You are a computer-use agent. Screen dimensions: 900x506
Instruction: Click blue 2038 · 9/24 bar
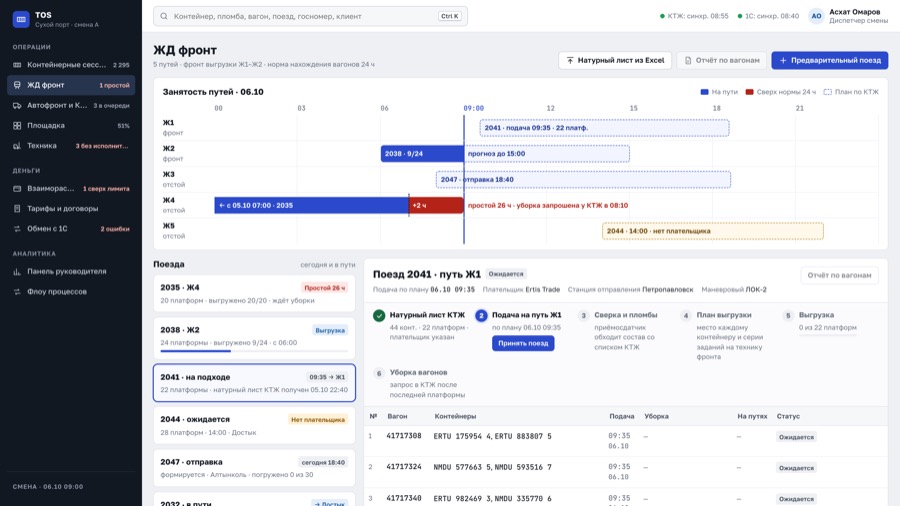(x=422, y=154)
